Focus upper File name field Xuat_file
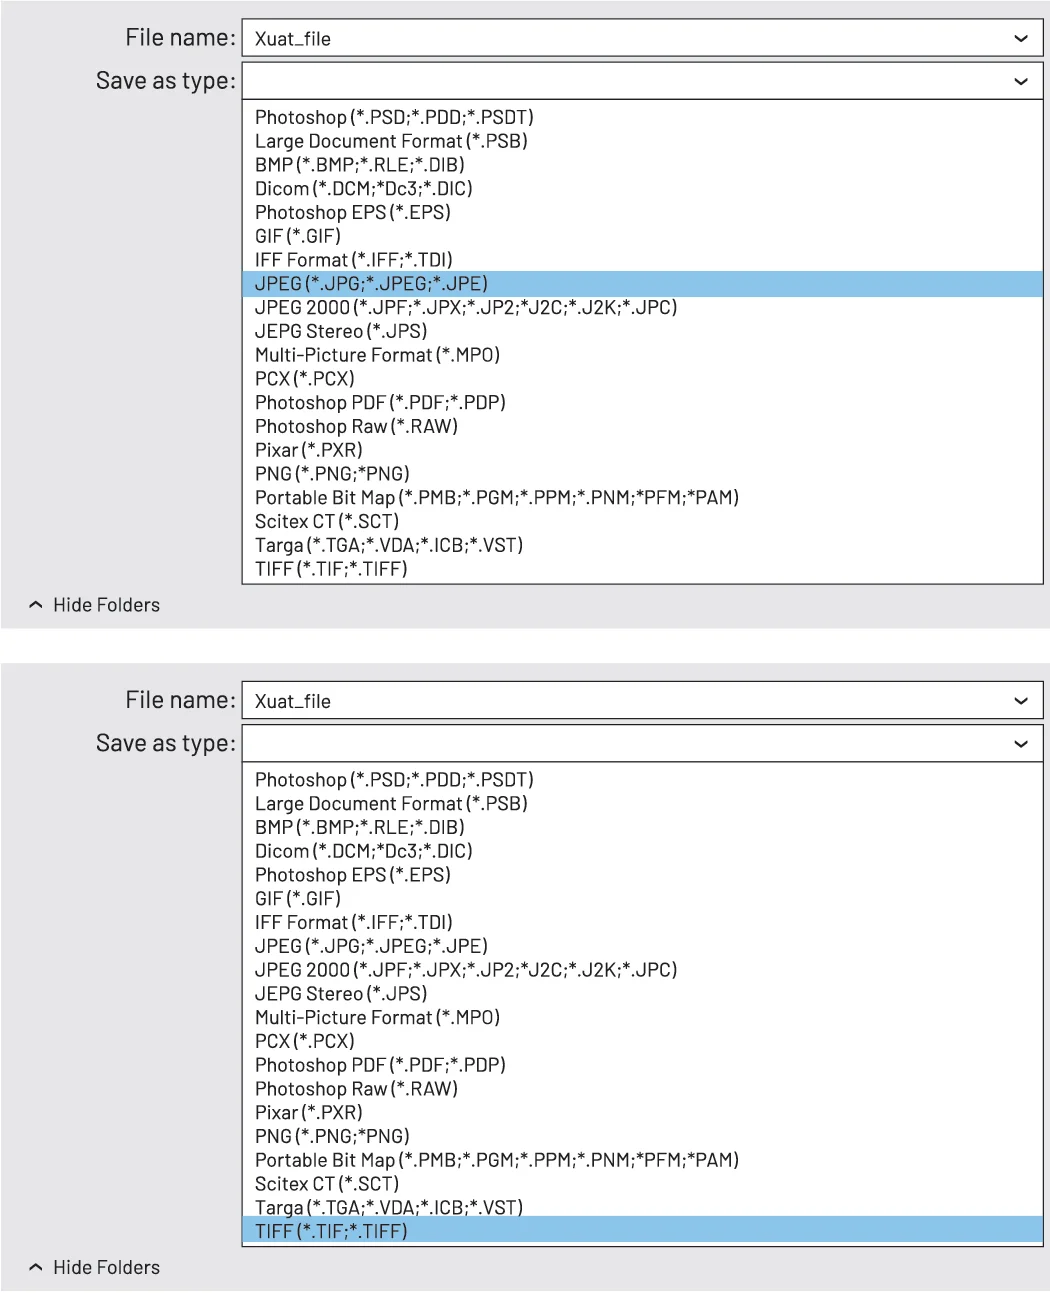 [642, 39]
